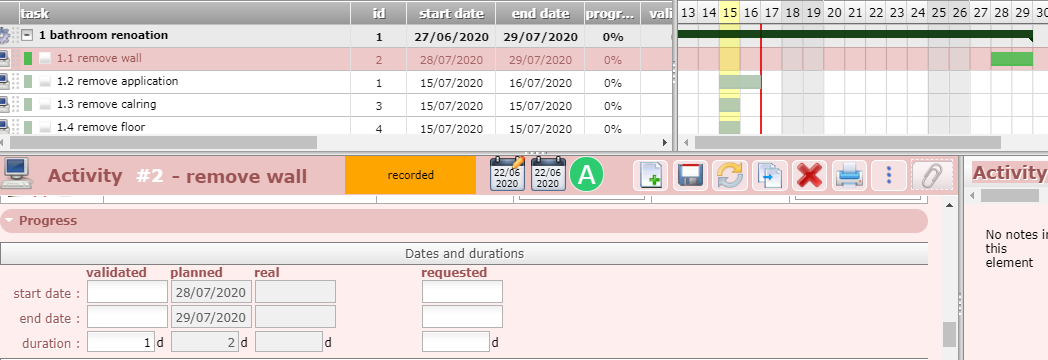Copy the activity with duplicate pages icon
The image size is (1048, 360).
pos(769,176)
